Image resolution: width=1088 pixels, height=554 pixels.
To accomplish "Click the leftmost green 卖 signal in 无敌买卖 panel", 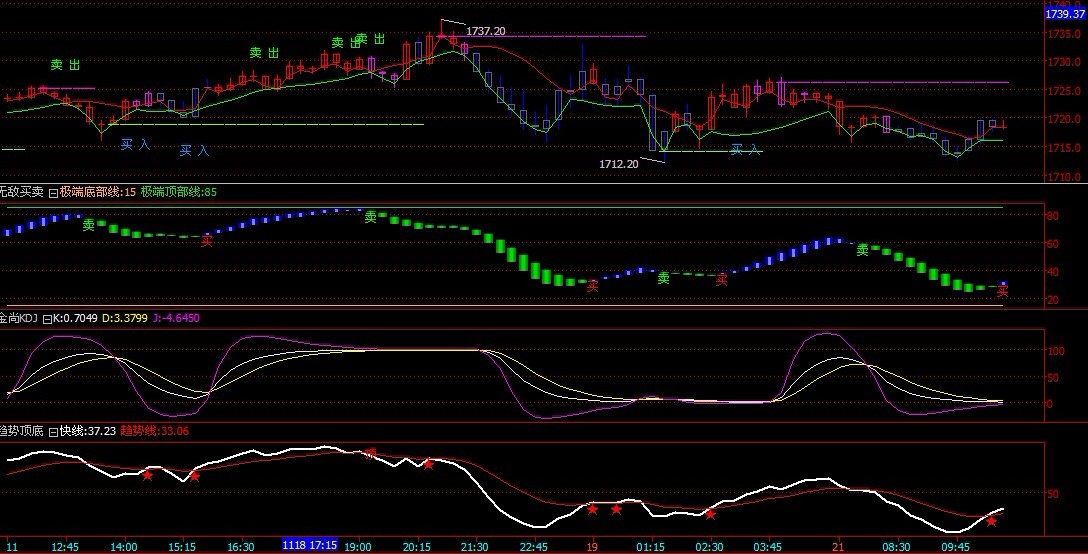I will [x=88, y=226].
